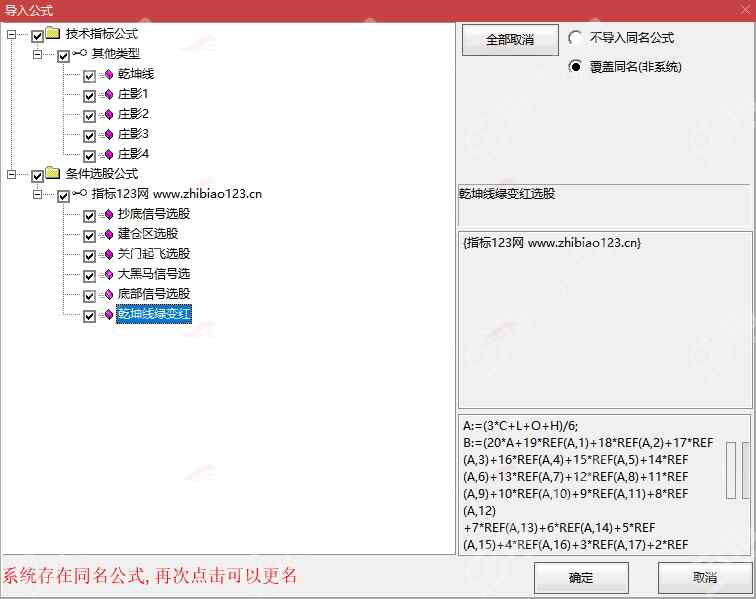
Task: Click the yellow folder icon beside 条件选股公式
Action: click(x=53, y=175)
